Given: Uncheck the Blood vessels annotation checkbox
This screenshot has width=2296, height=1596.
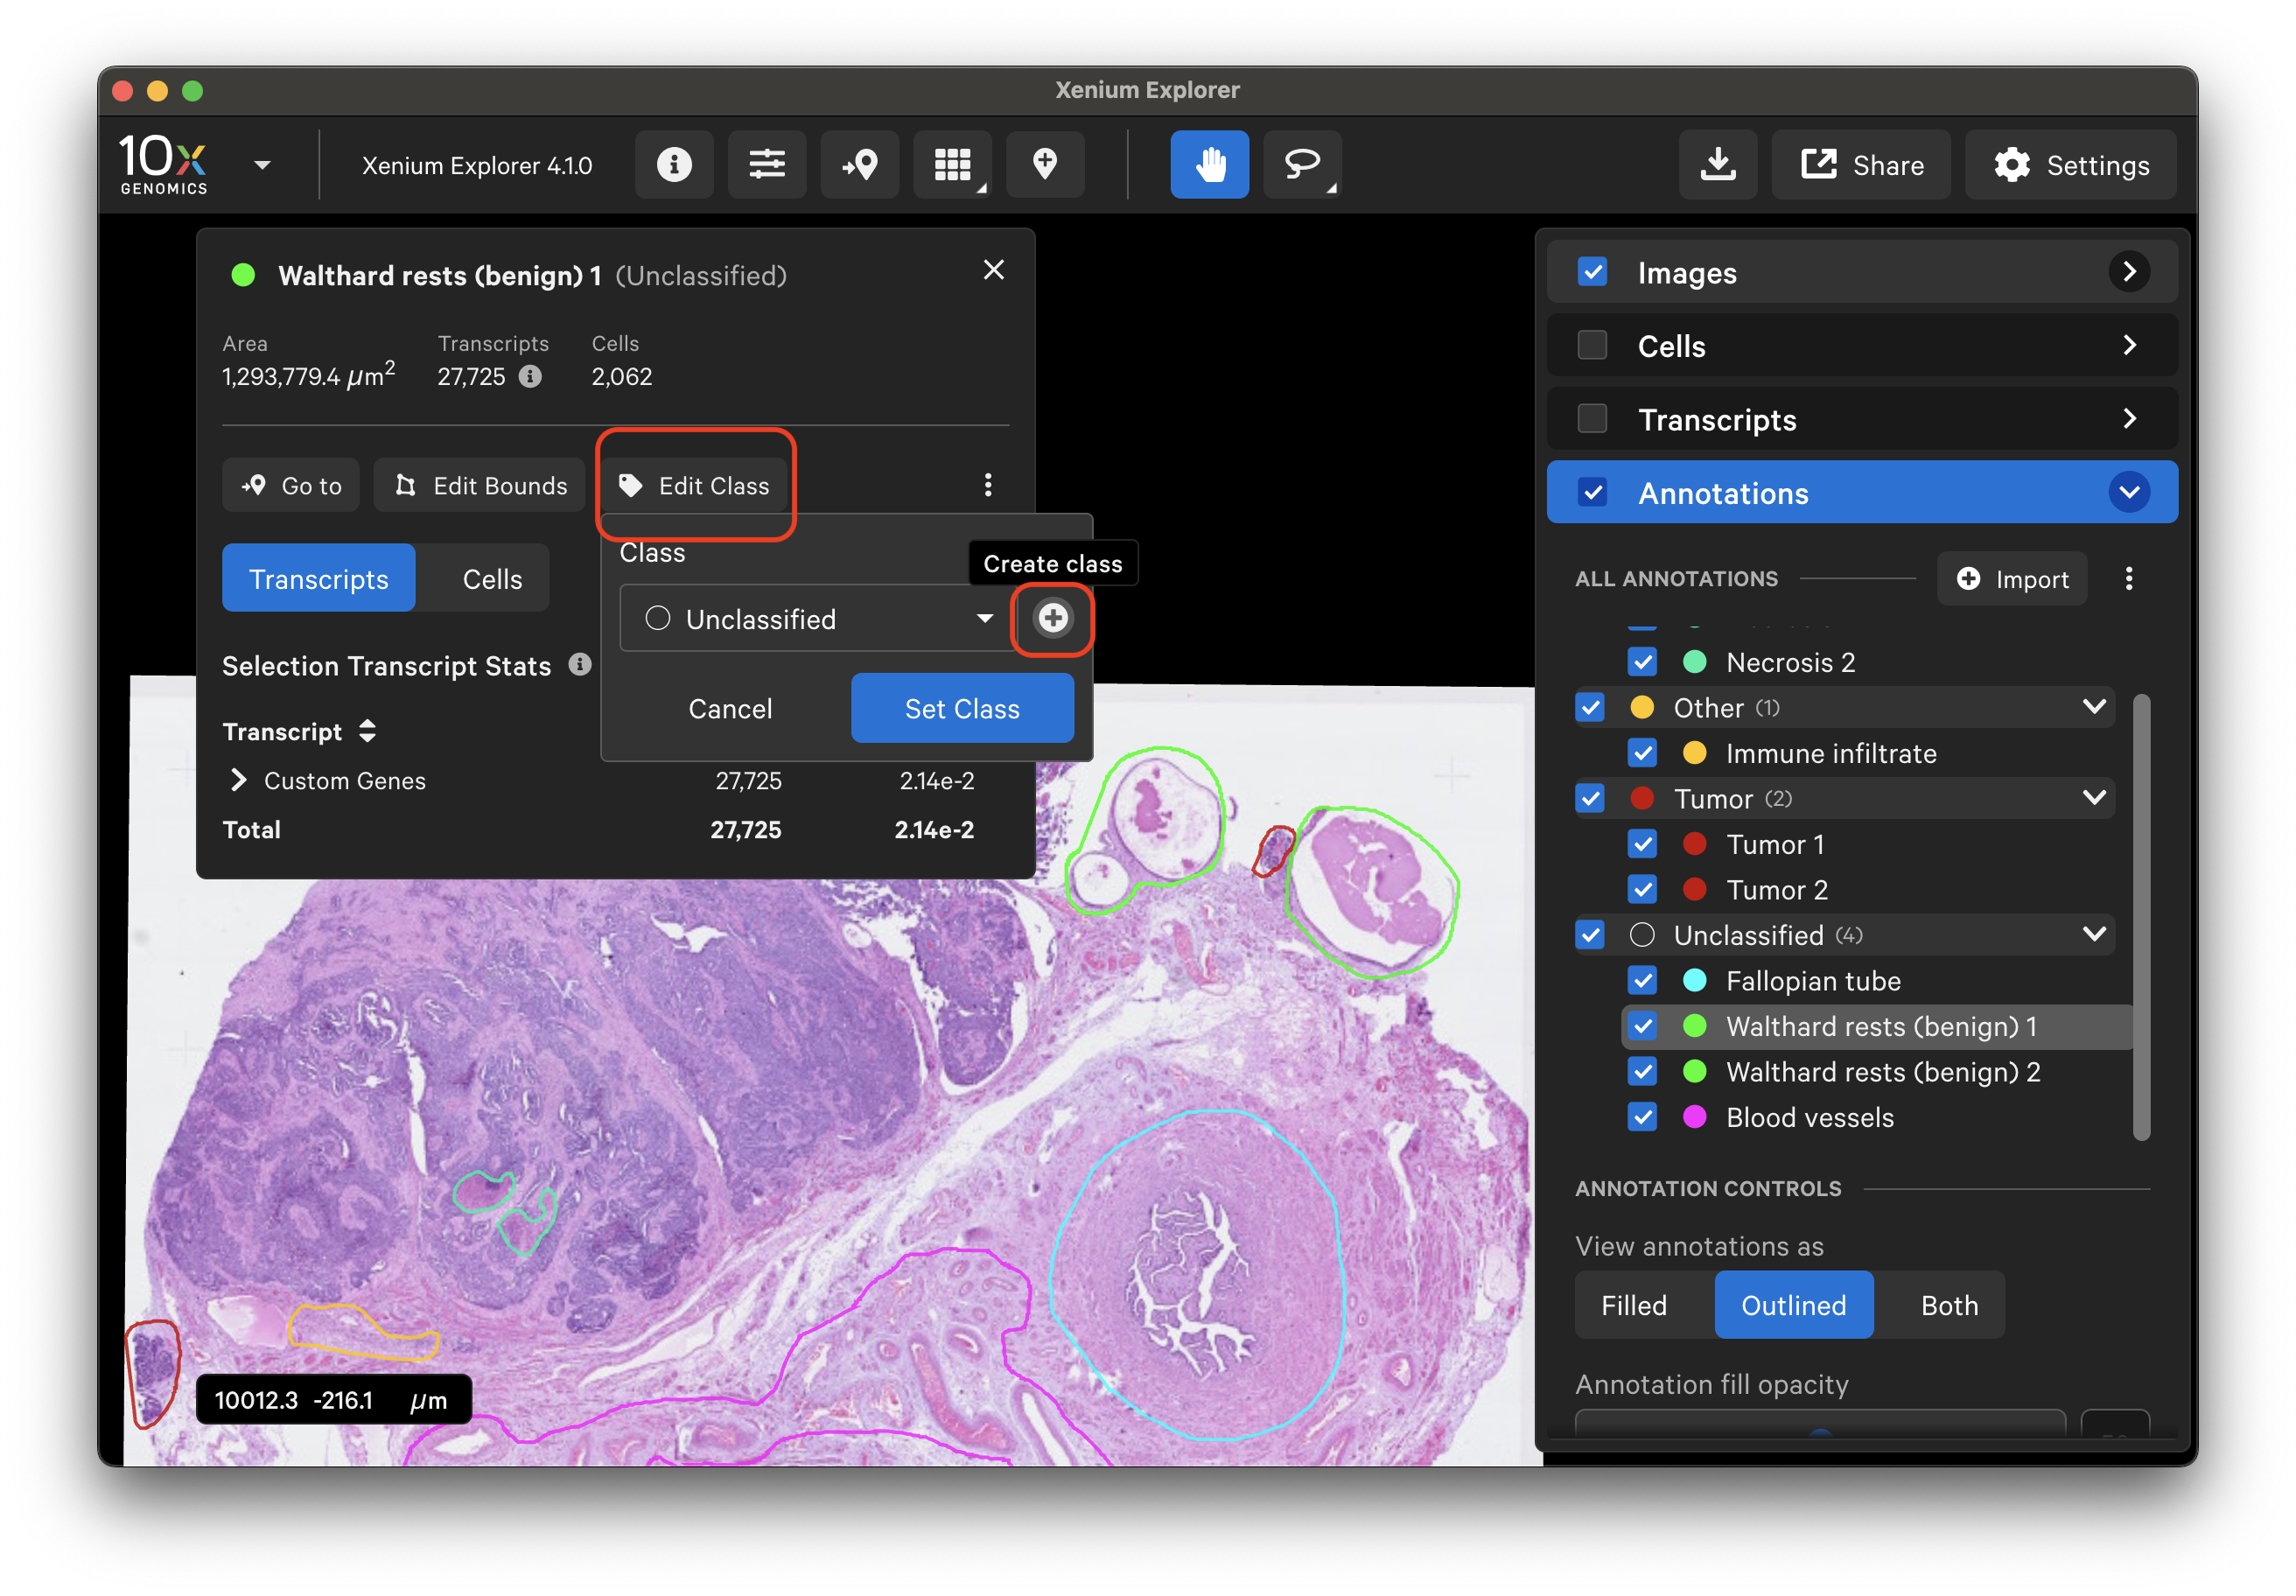Looking at the screenshot, I should coord(1642,1117).
